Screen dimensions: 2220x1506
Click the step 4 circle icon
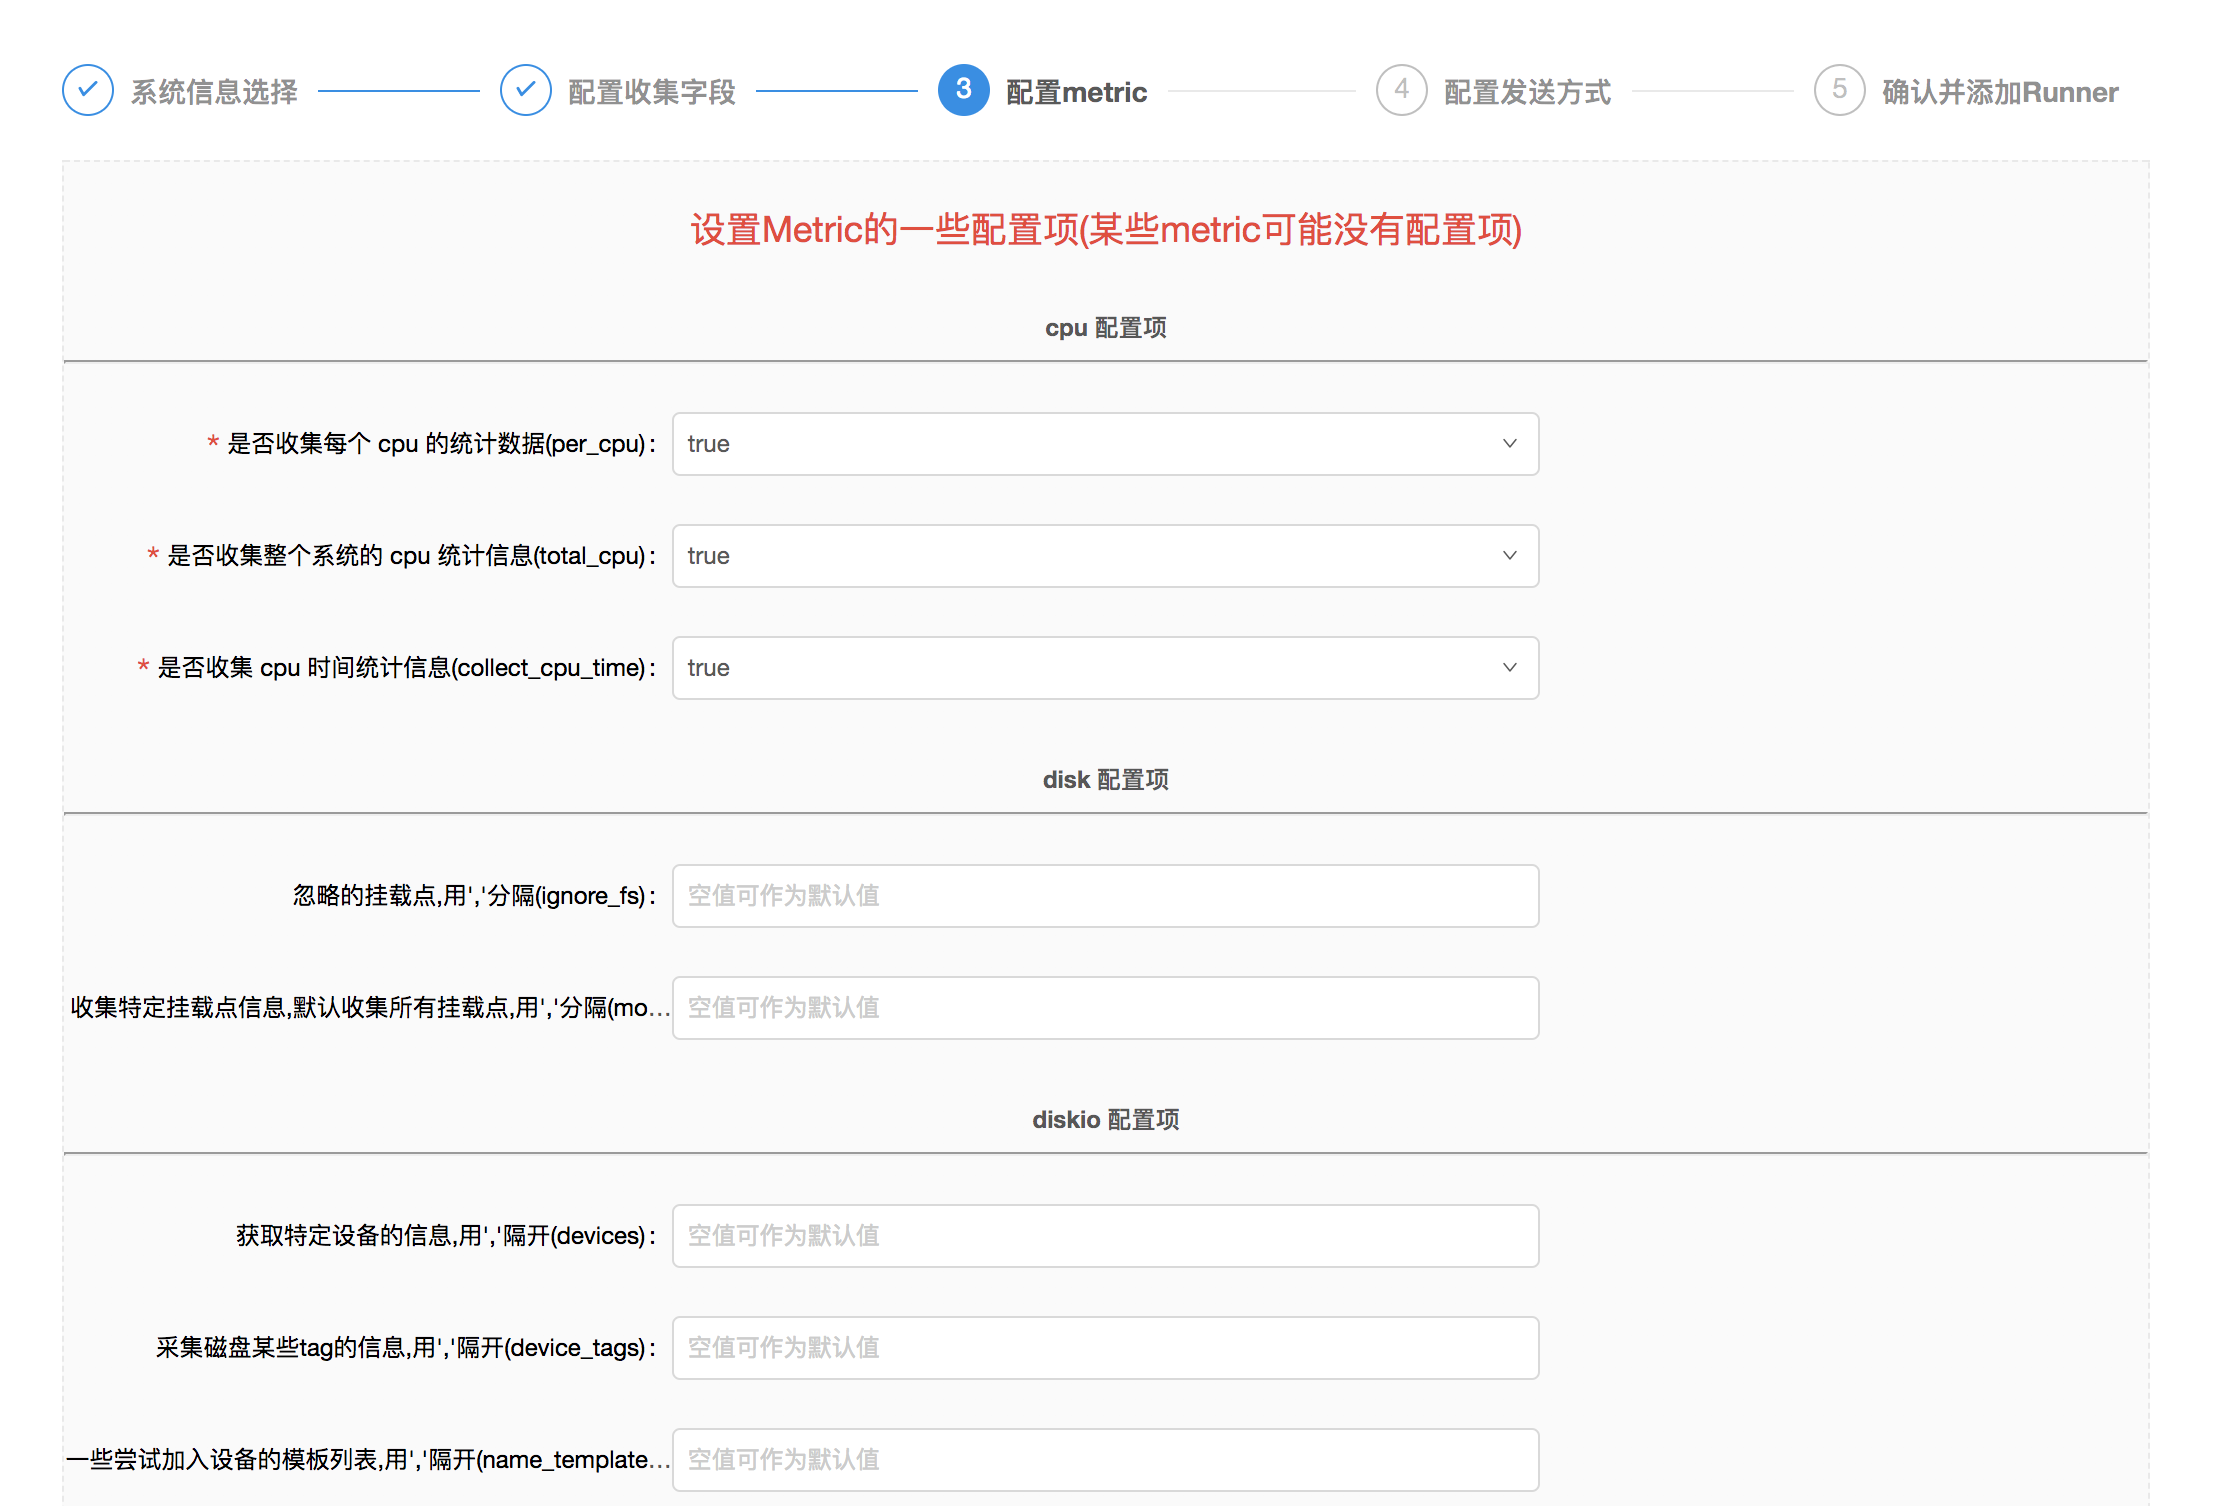(1401, 90)
